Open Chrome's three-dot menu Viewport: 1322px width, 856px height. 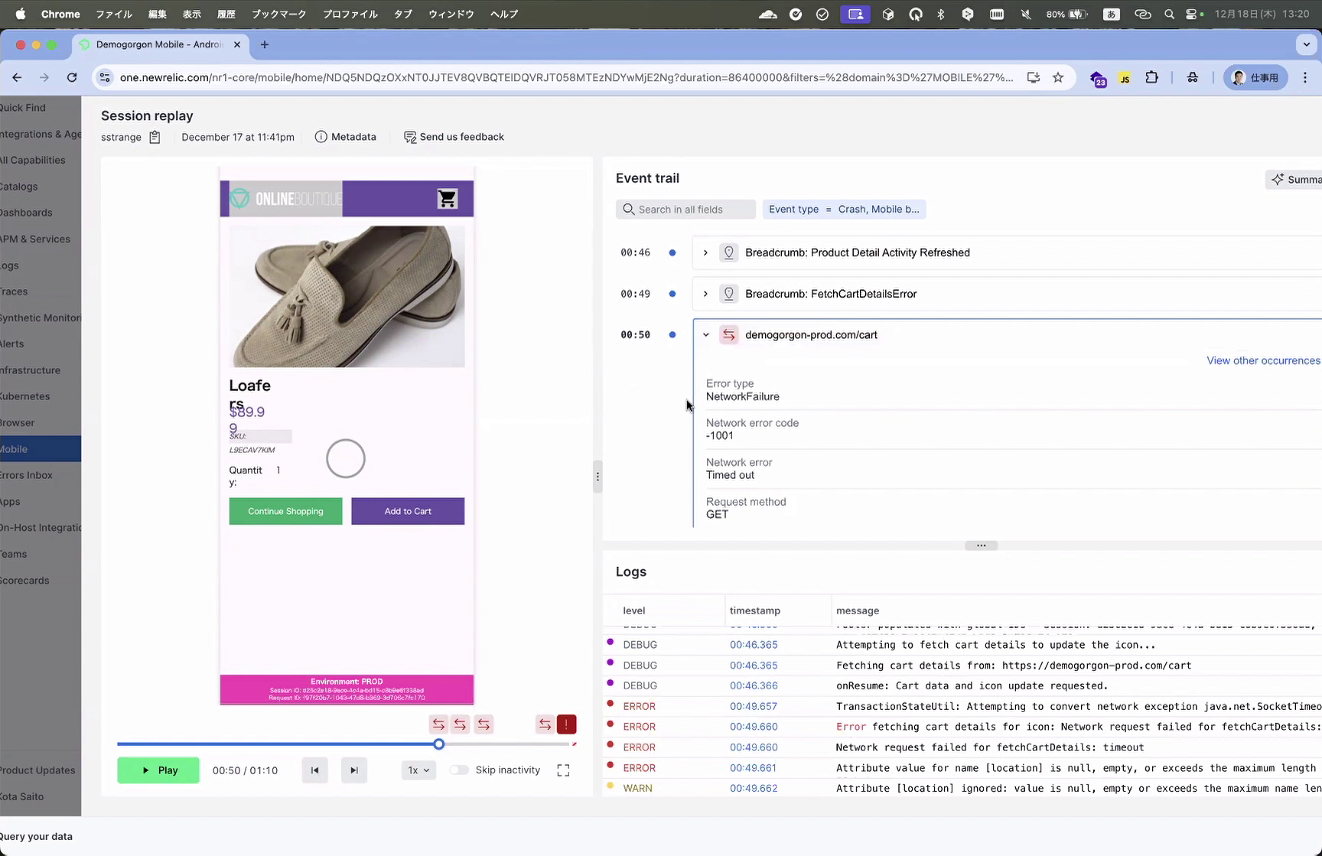1305,77
